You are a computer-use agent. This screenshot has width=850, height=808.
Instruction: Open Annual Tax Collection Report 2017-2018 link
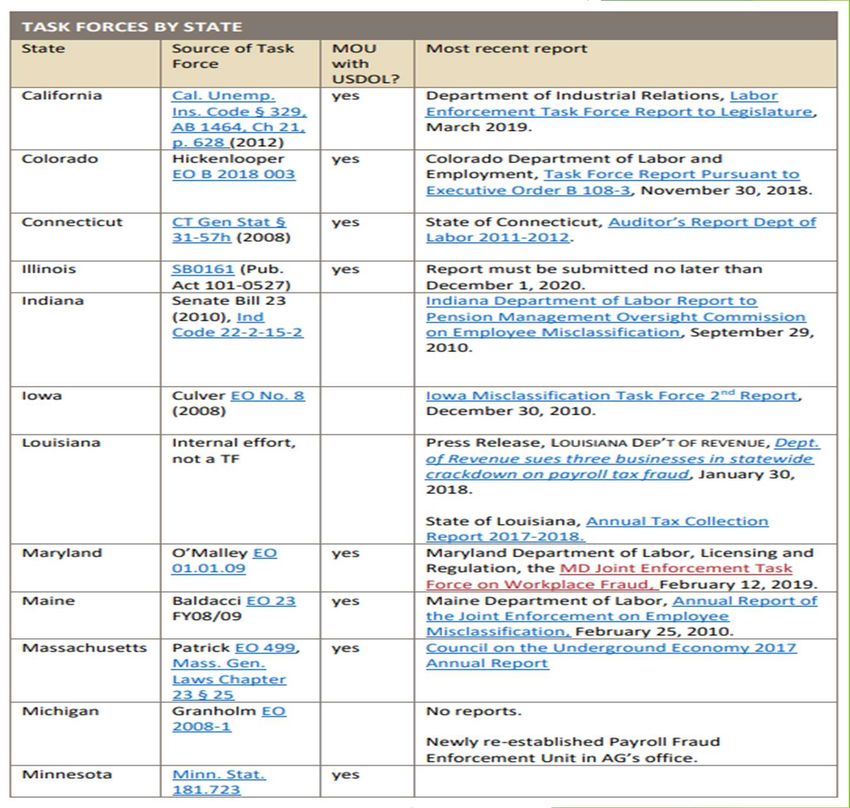597,529
